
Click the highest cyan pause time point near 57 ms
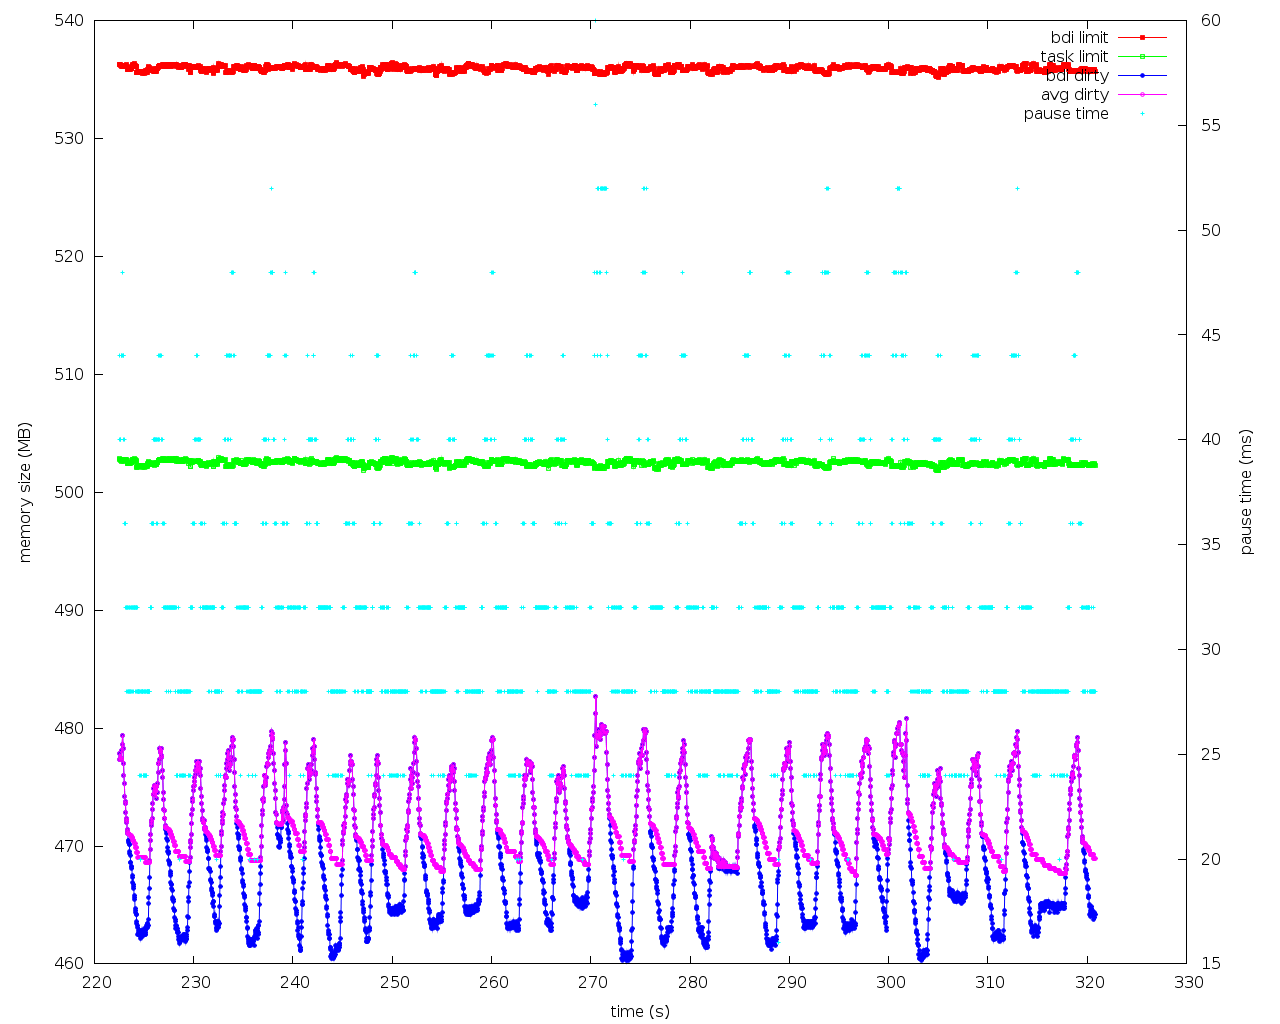595,104
